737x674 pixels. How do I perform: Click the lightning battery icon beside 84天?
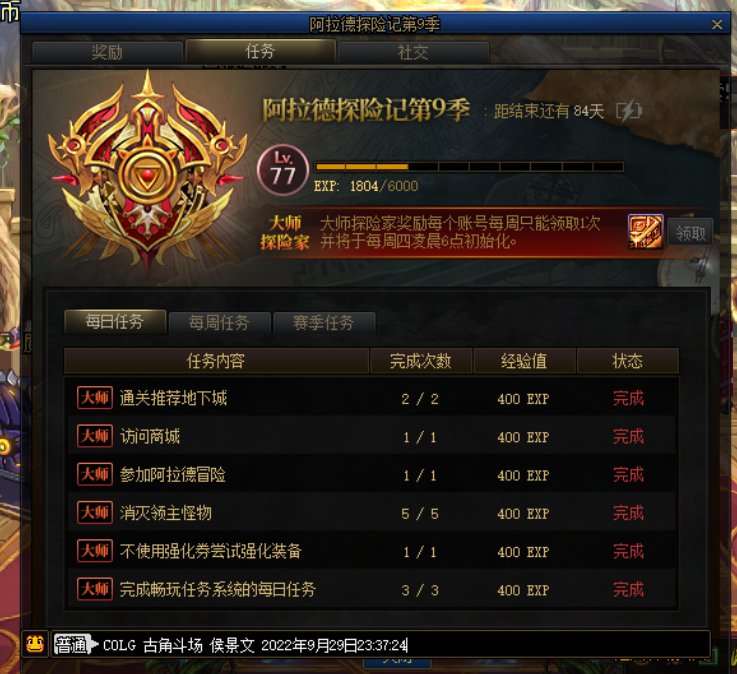629,111
